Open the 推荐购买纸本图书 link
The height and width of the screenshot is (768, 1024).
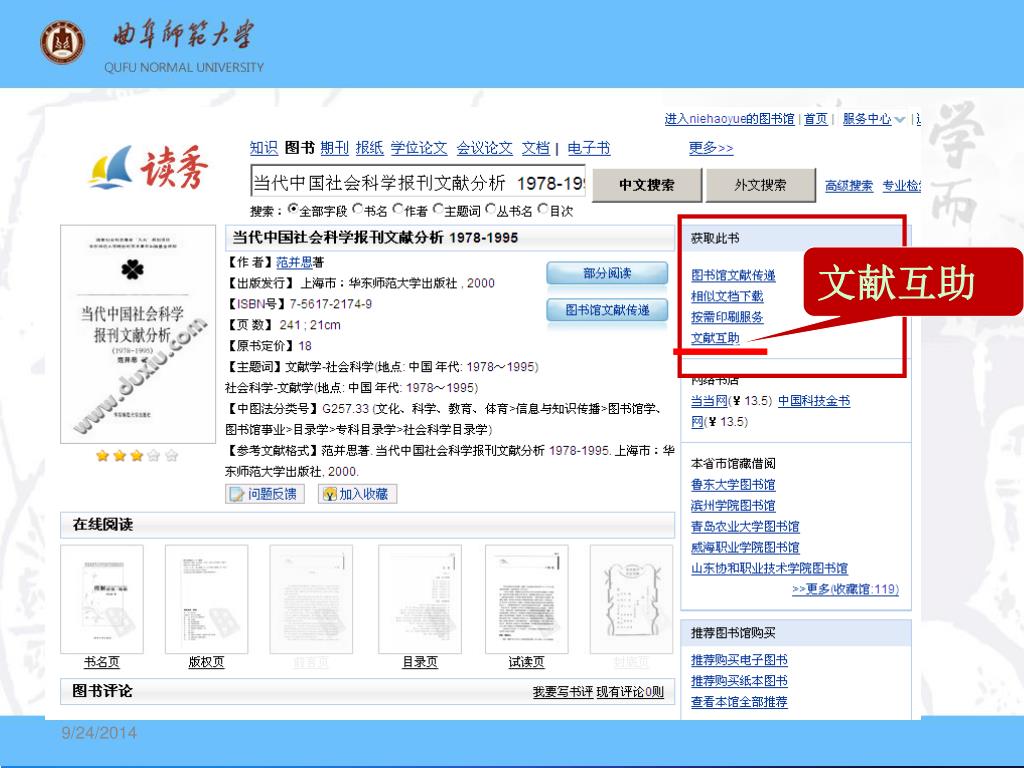739,681
